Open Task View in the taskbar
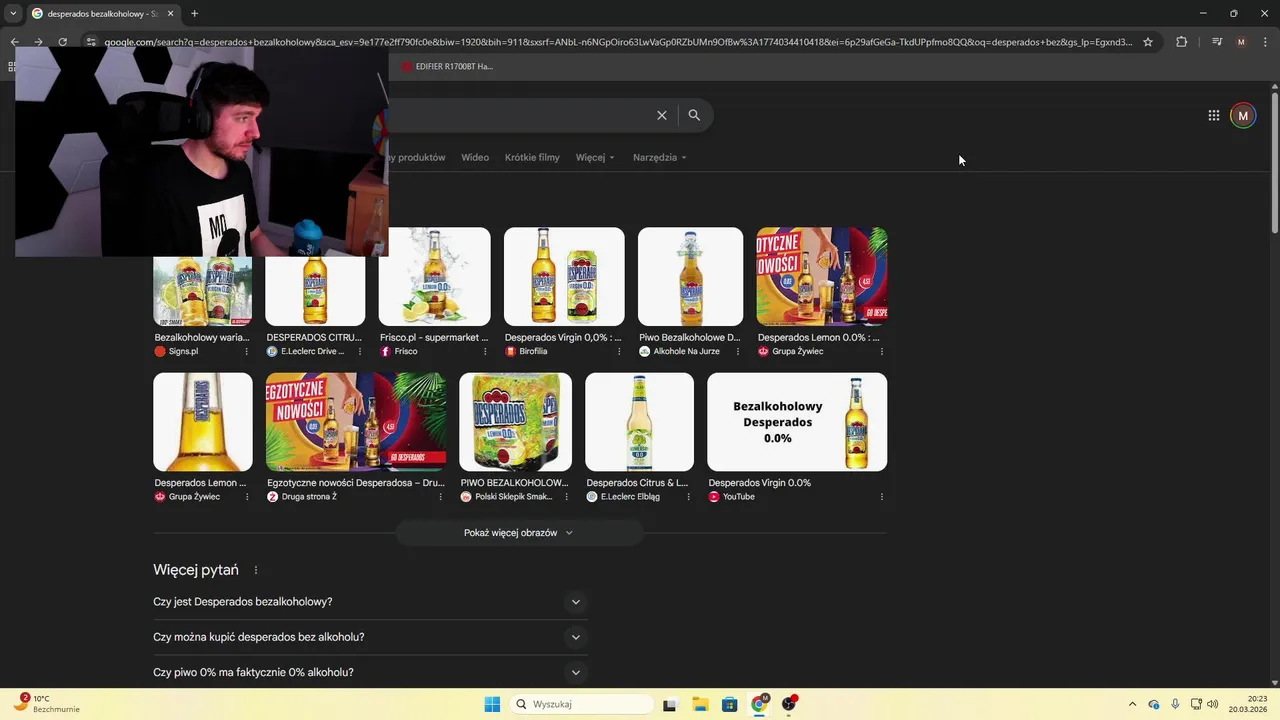Image resolution: width=1280 pixels, height=720 pixels. pyautogui.click(x=670, y=704)
